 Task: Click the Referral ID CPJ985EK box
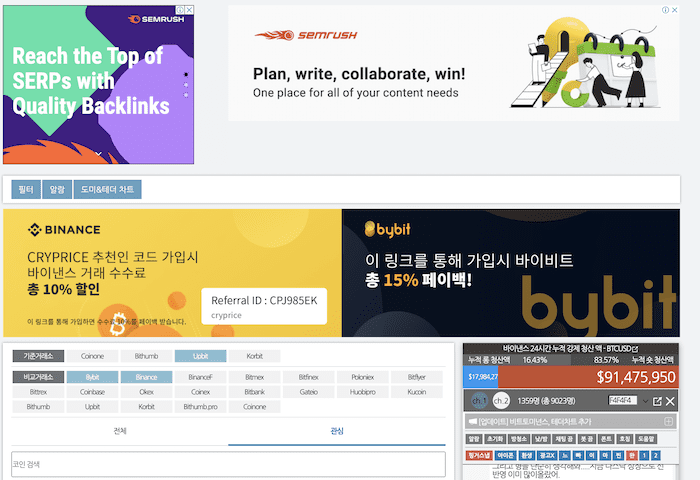[264, 306]
